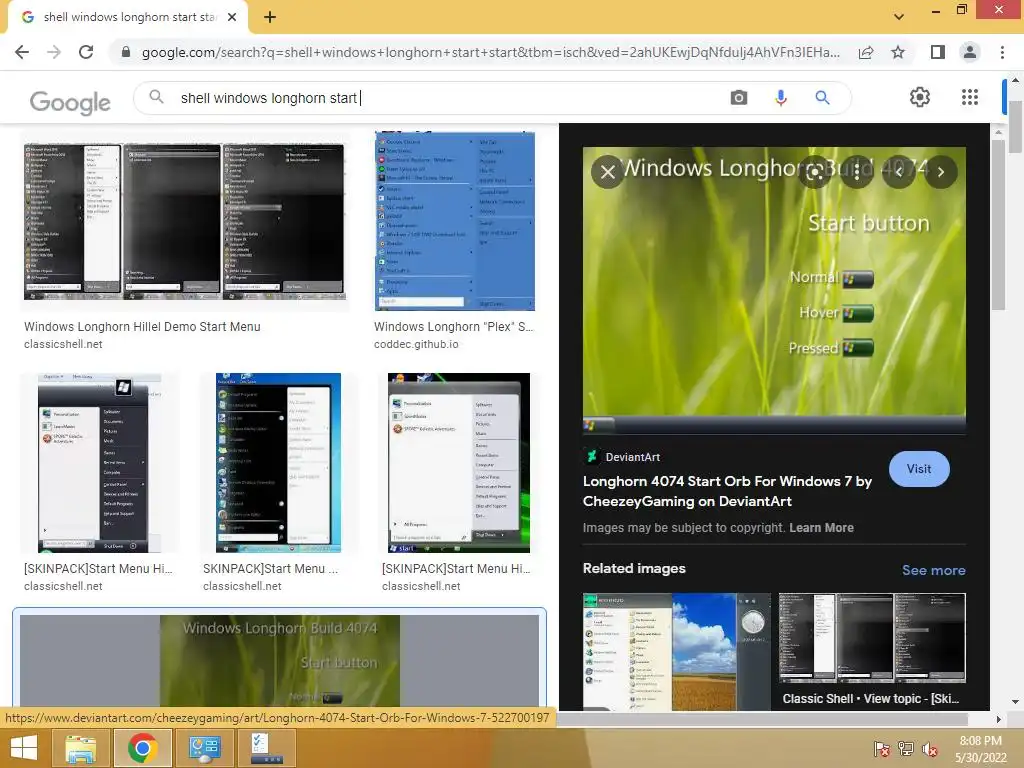Open Action Center flag tray icon

click(881, 750)
